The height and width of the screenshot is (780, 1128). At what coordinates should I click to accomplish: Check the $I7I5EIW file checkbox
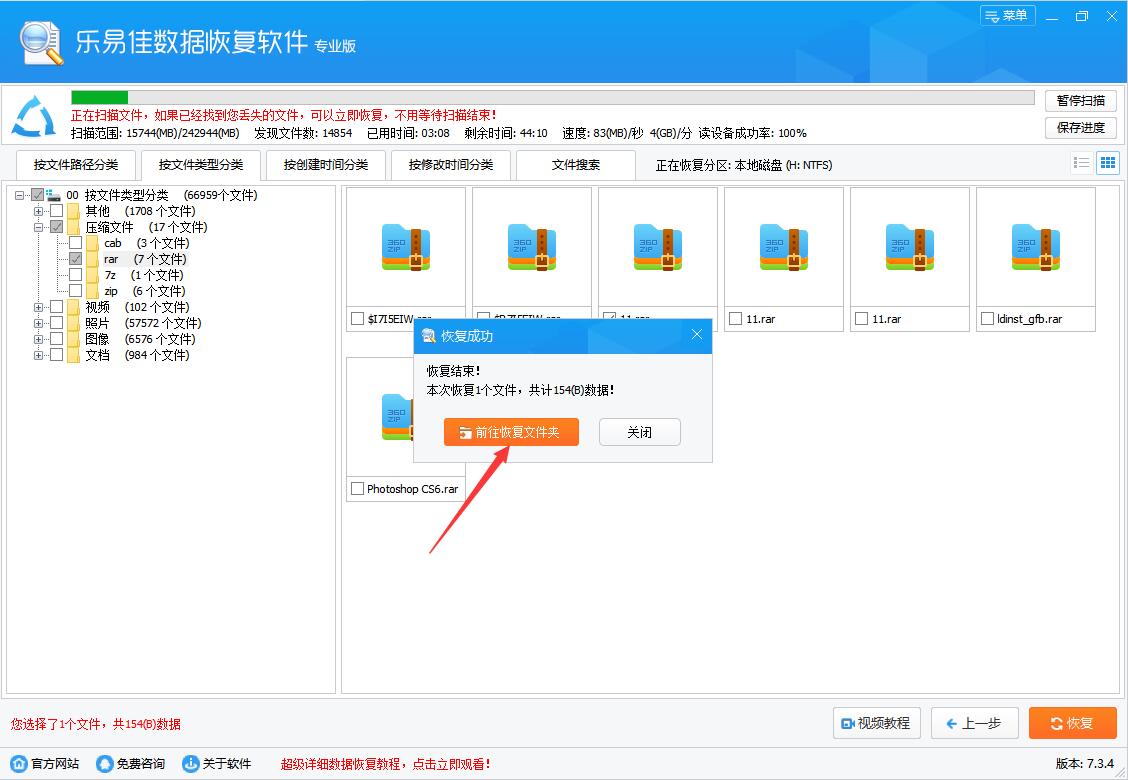(358, 319)
